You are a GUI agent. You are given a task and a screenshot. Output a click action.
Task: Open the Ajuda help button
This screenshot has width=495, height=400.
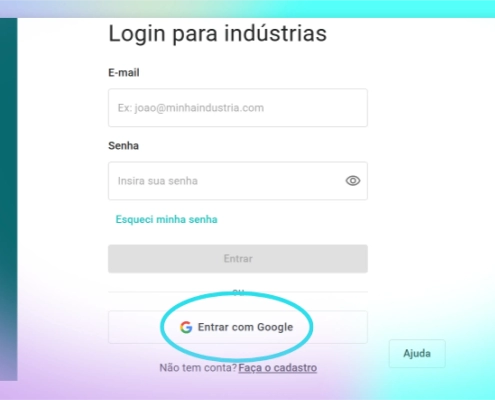click(417, 353)
